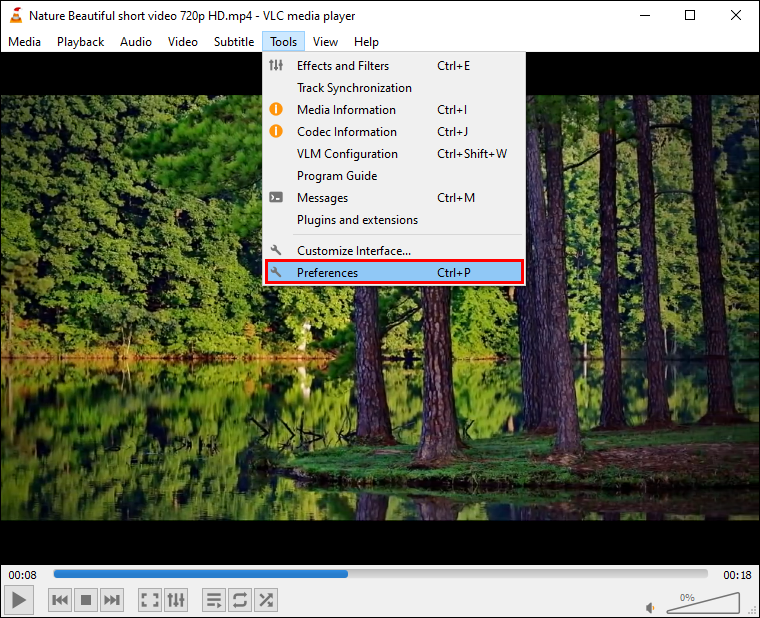Minimize the VLC window

(x=645, y=16)
